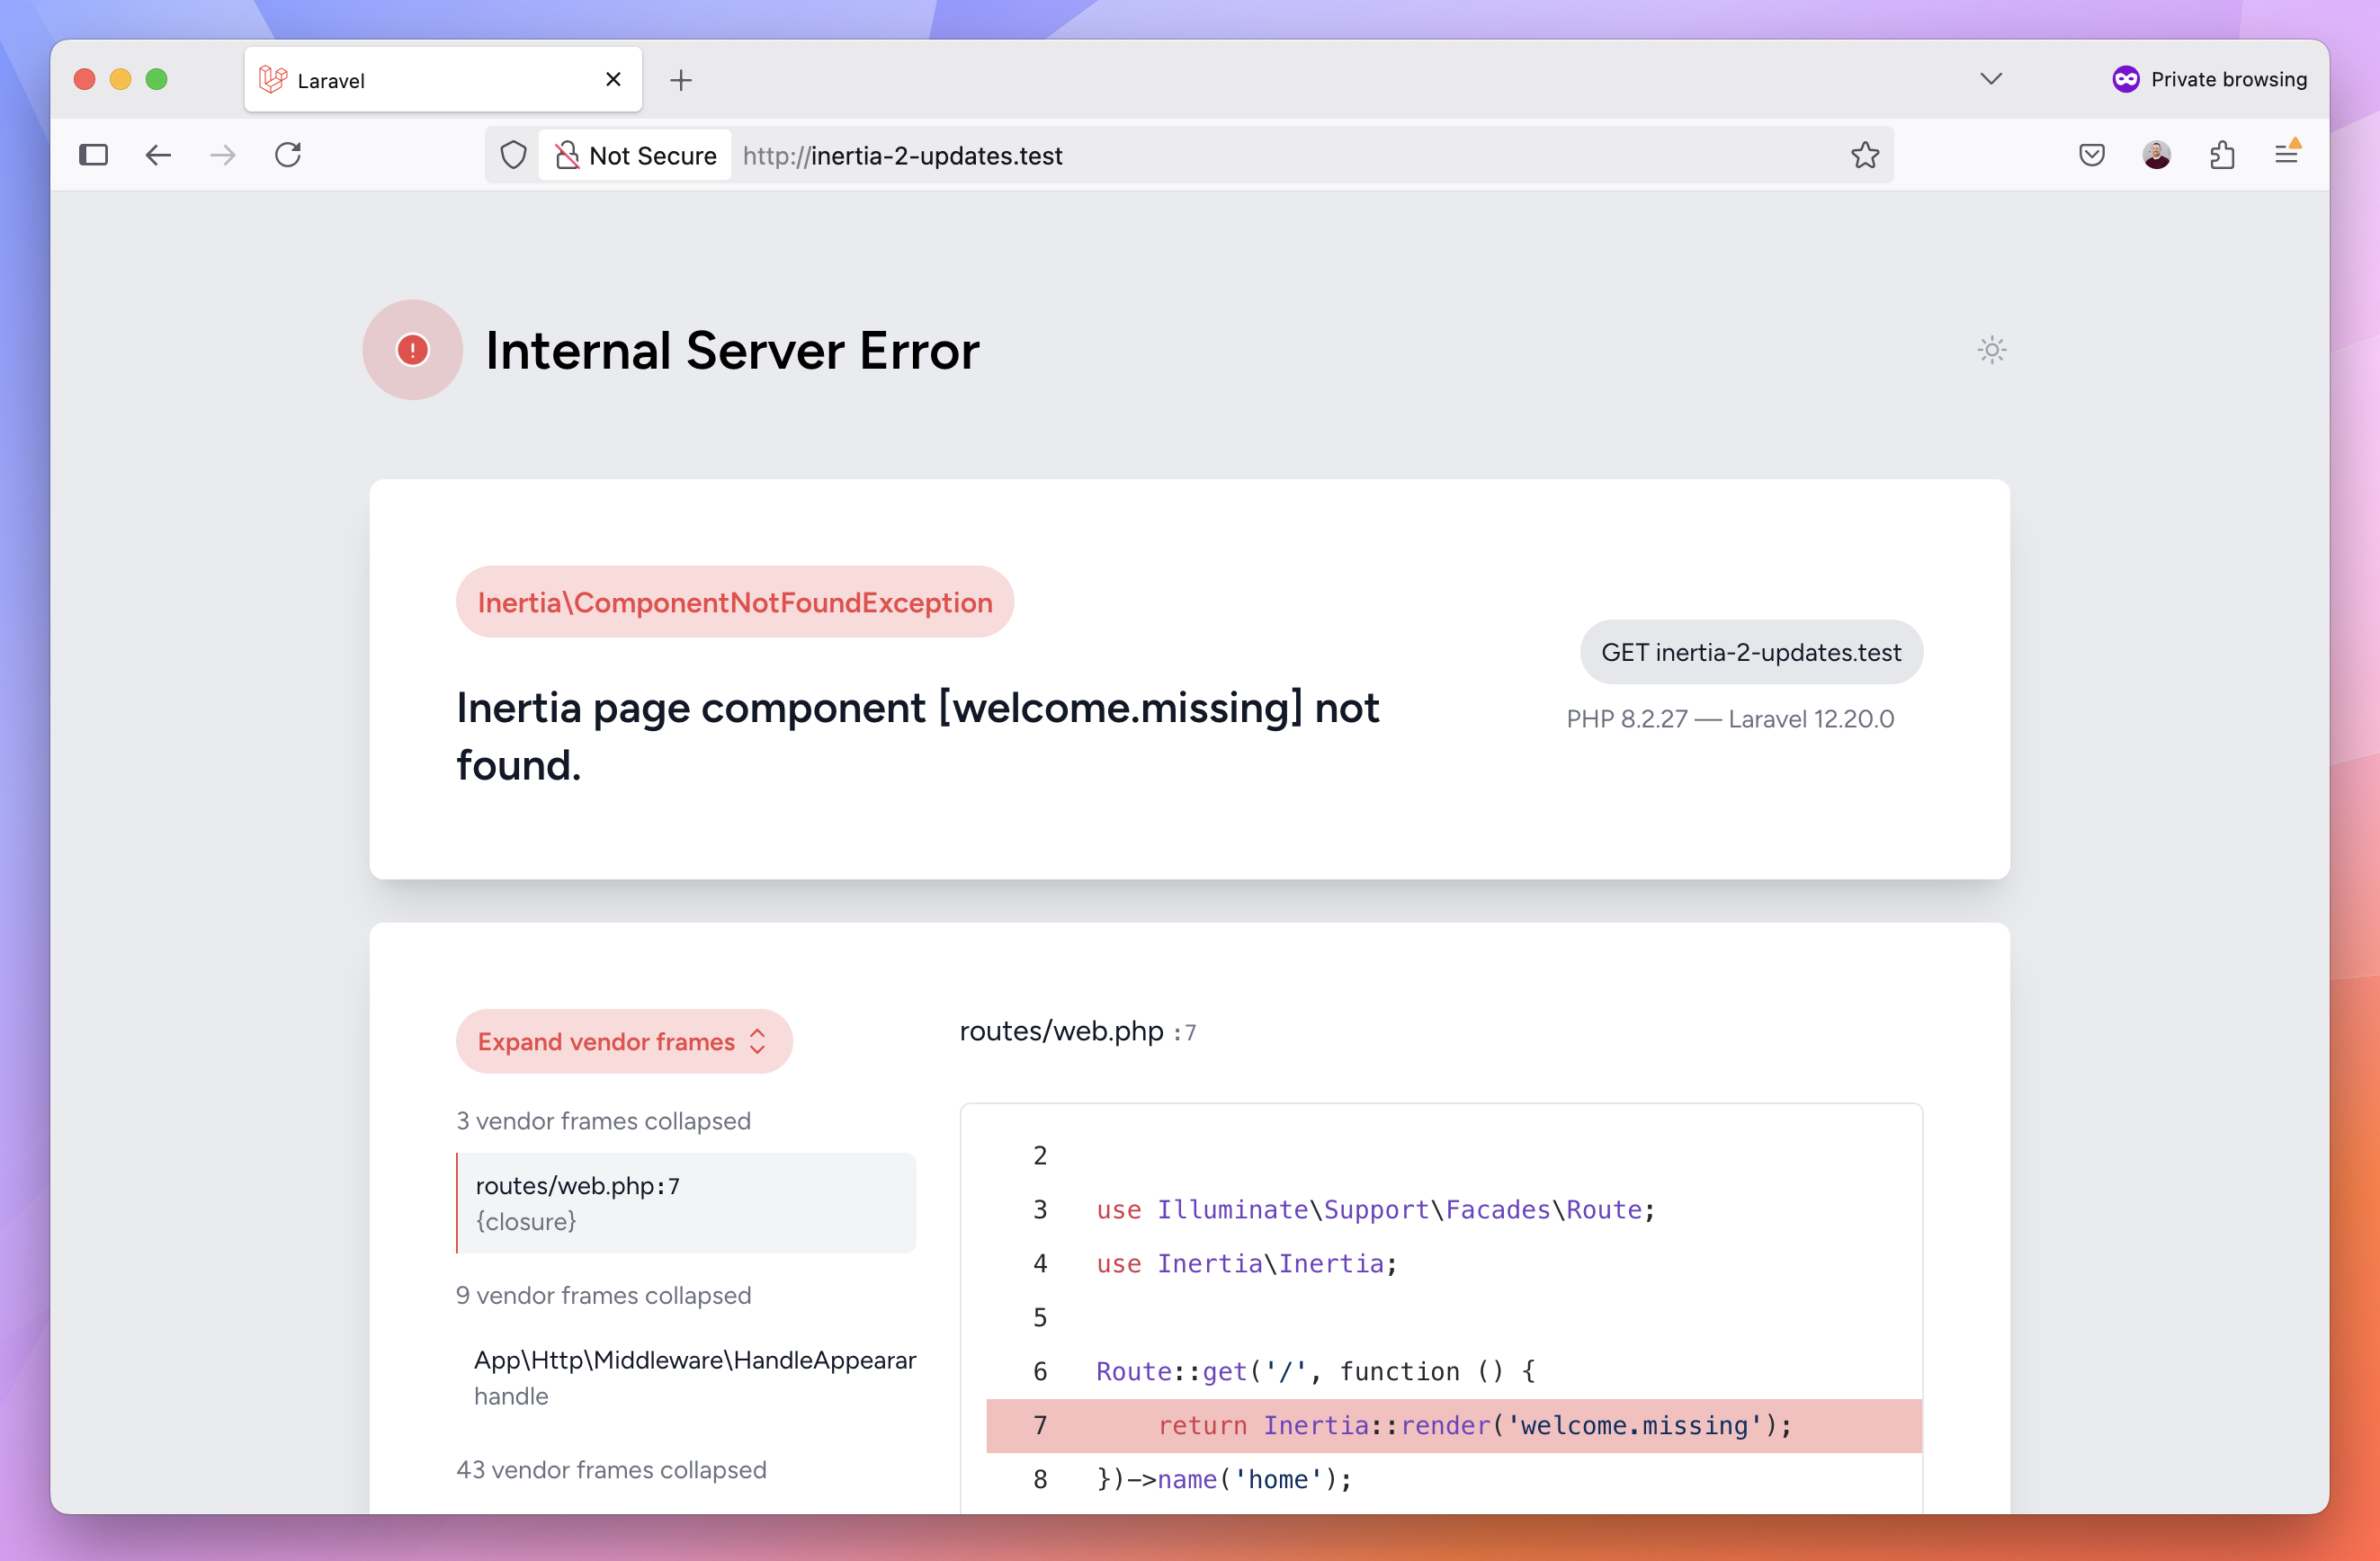Click the Private browsing indicator
The height and width of the screenshot is (1561, 2380).
(x=2209, y=79)
